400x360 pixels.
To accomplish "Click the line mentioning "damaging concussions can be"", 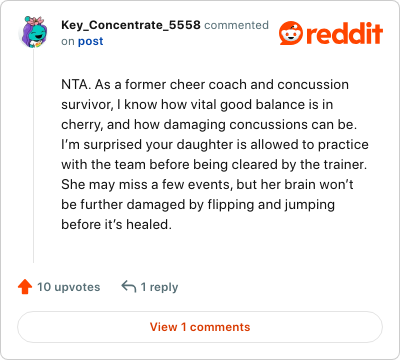I will click(209, 125).
